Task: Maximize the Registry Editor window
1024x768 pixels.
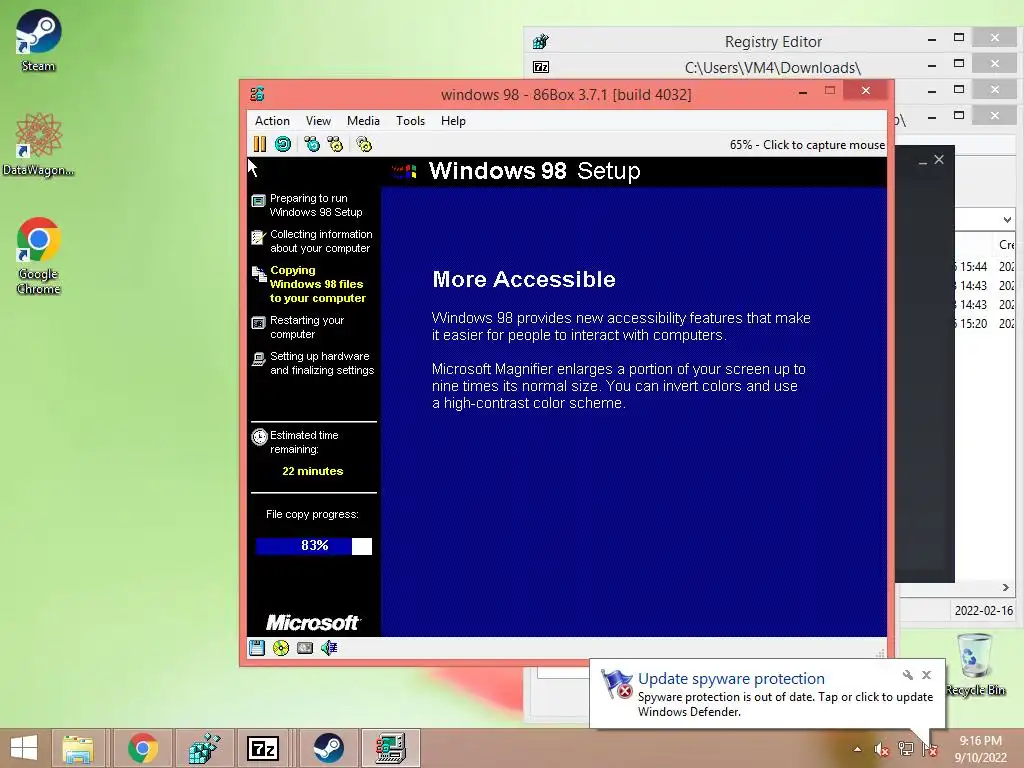Action: (x=959, y=38)
